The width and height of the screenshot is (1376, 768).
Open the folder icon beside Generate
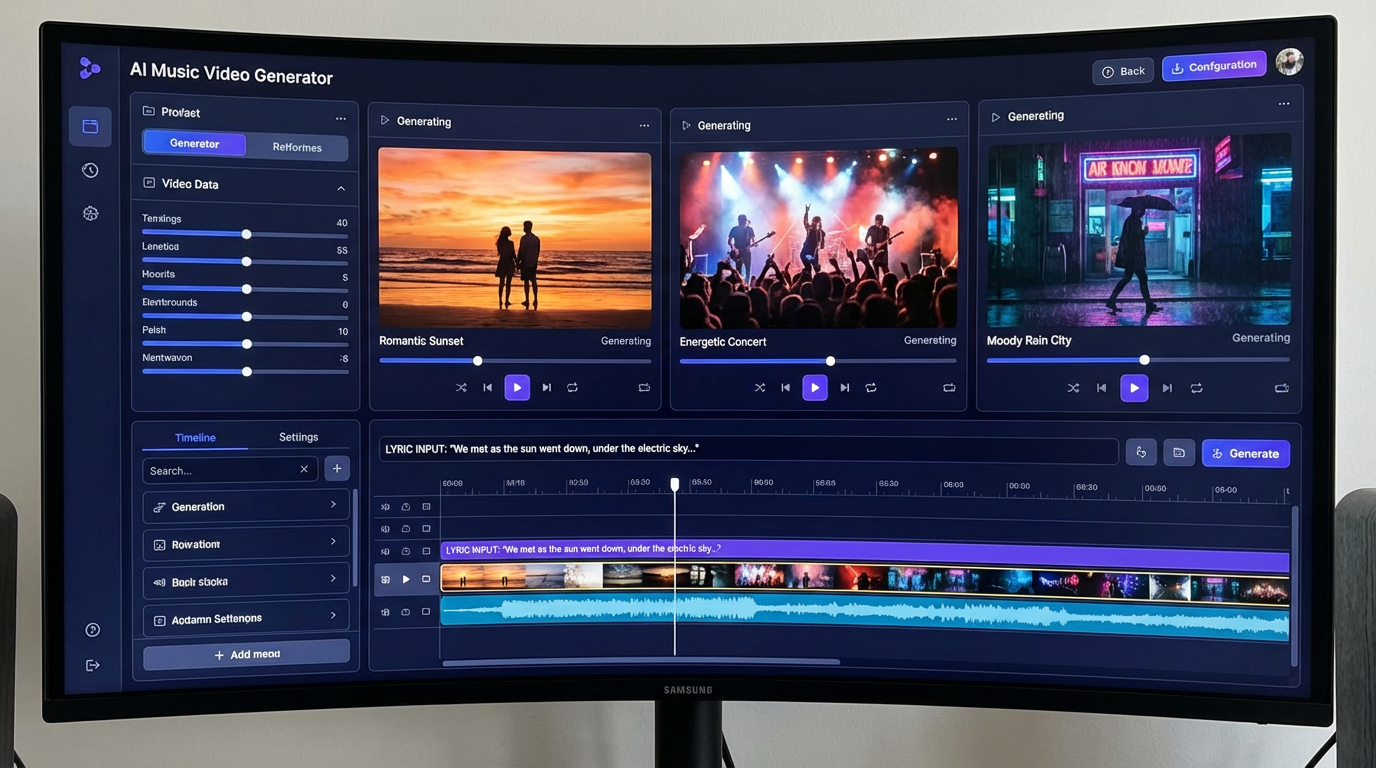(1178, 452)
